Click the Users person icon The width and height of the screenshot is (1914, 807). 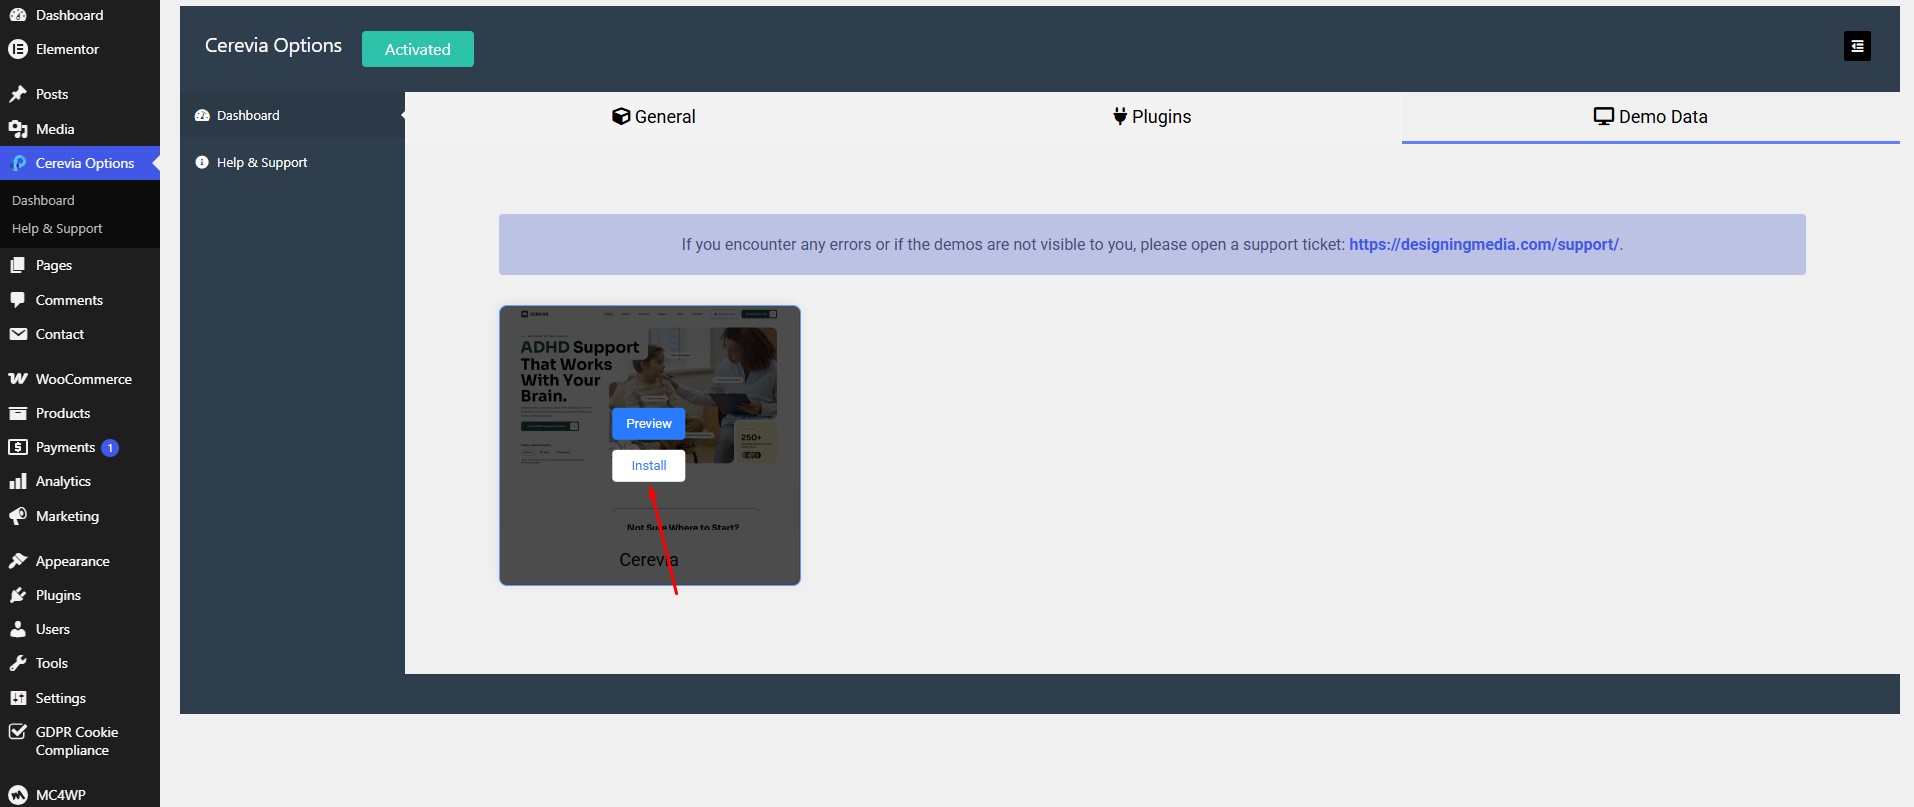pyautogui.click(x=18, y=629)
